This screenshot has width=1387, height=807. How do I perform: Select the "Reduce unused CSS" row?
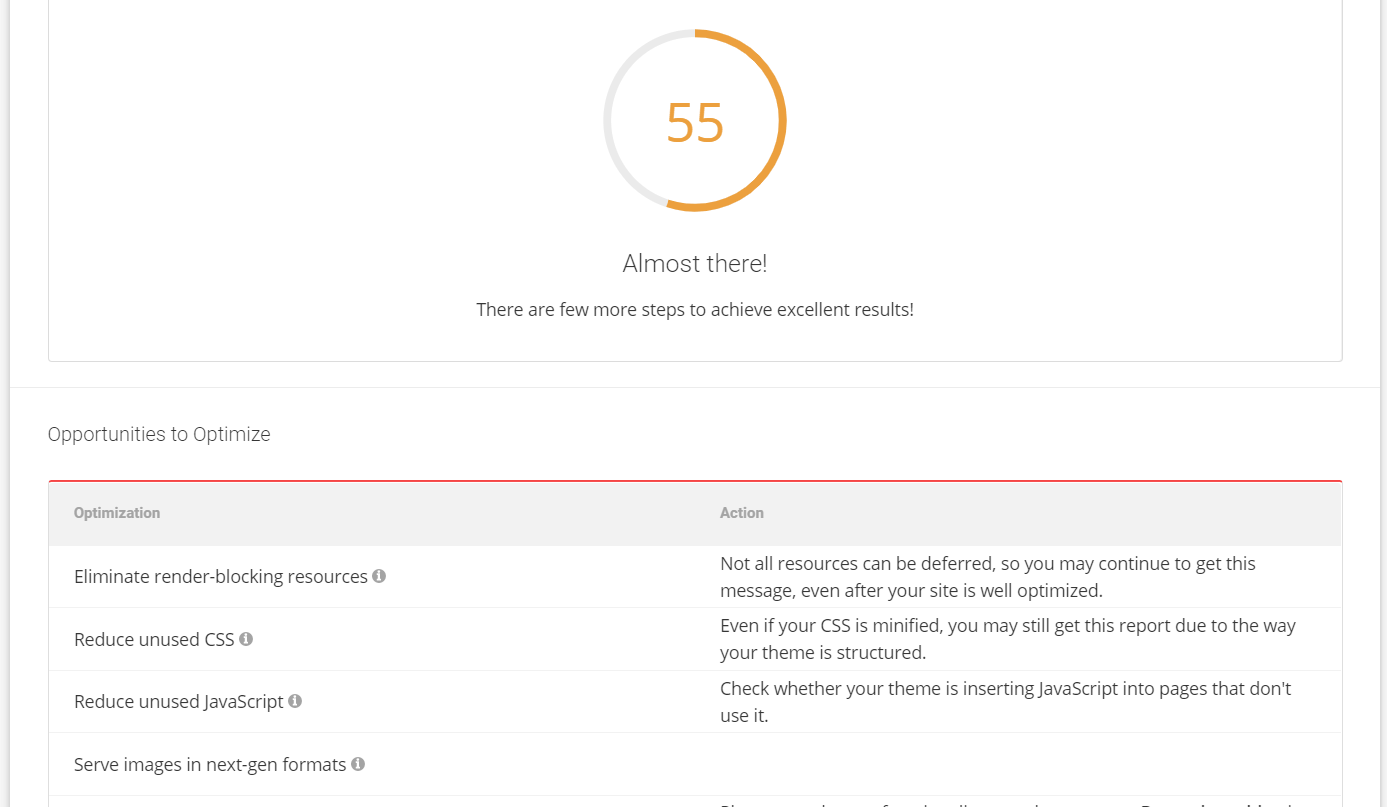400,638
